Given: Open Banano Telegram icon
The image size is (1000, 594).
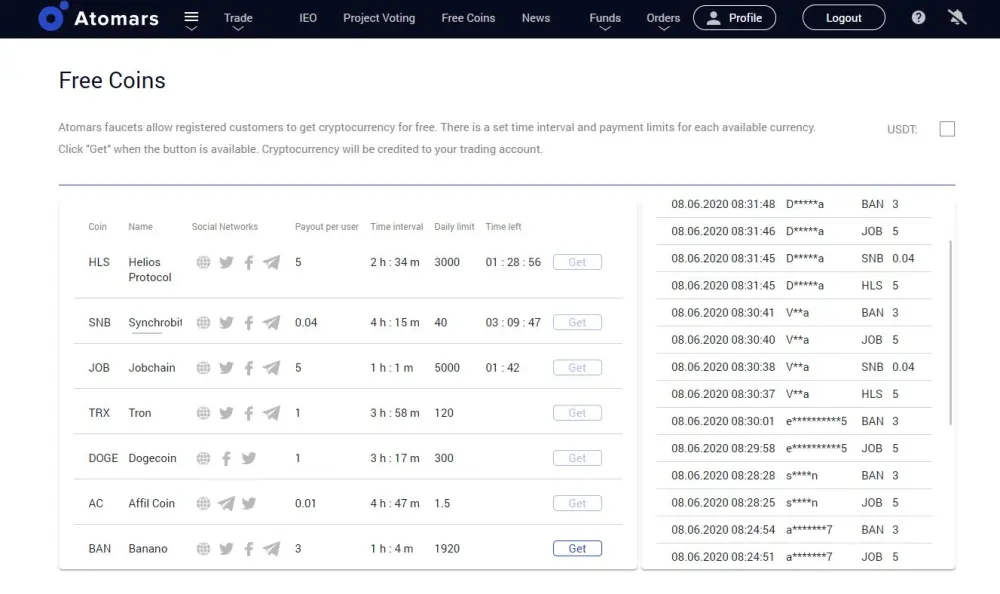Looking at the screenshot, I should [x=272, y=549].
